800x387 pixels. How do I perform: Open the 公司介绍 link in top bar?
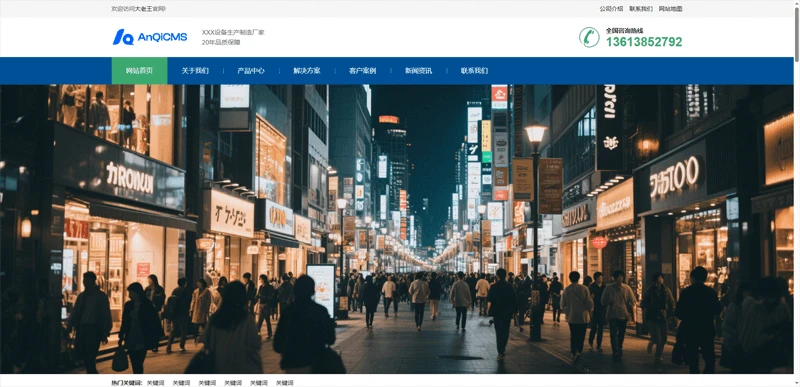coord(611,9)
